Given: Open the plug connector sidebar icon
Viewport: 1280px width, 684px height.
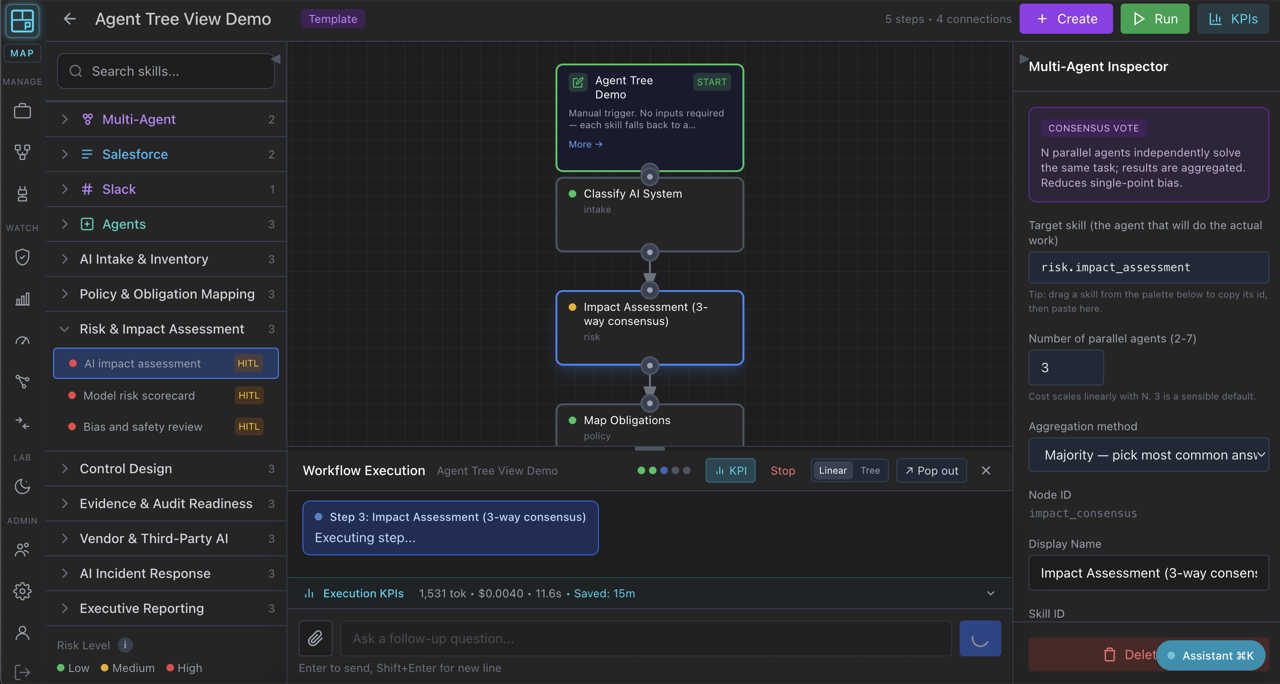Looking at the screenshot, I should (x=22, y=193).
